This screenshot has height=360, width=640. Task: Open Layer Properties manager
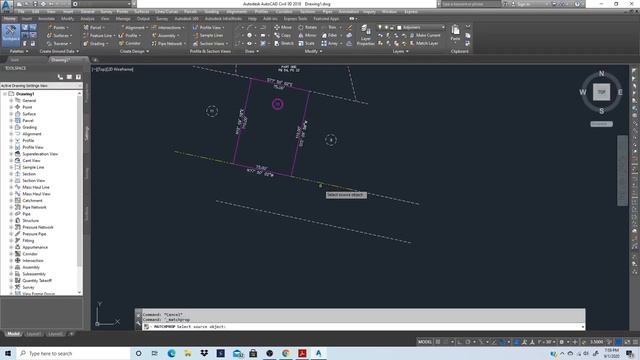pos(365,35)
